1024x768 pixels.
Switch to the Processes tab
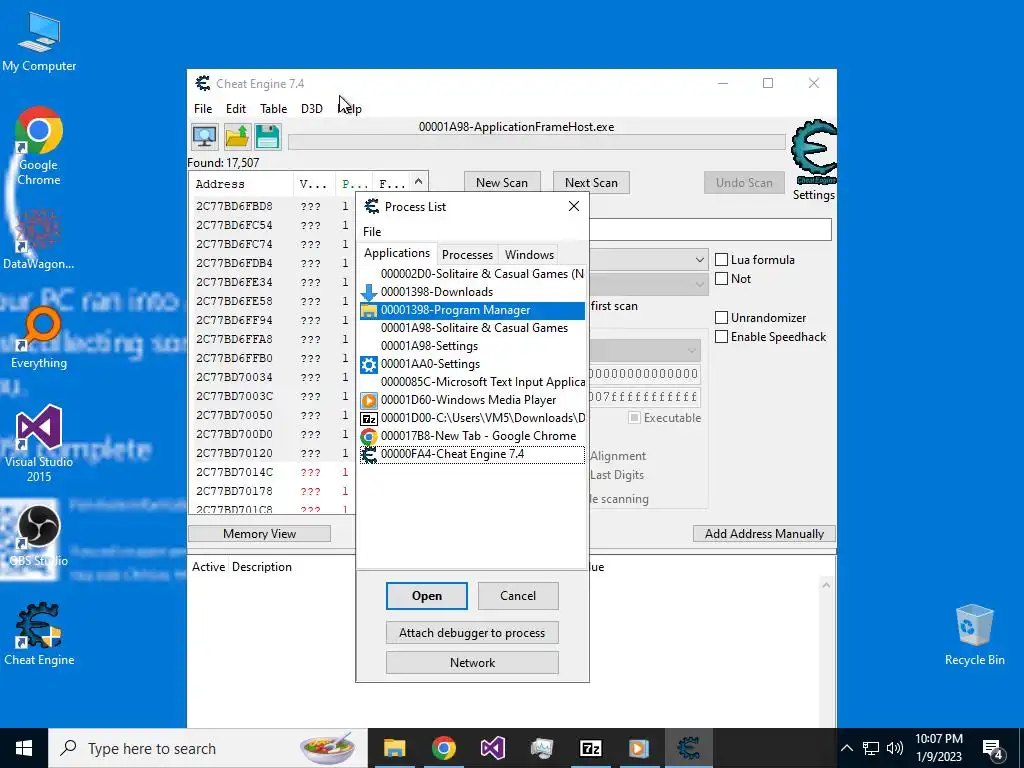(467, 255)
